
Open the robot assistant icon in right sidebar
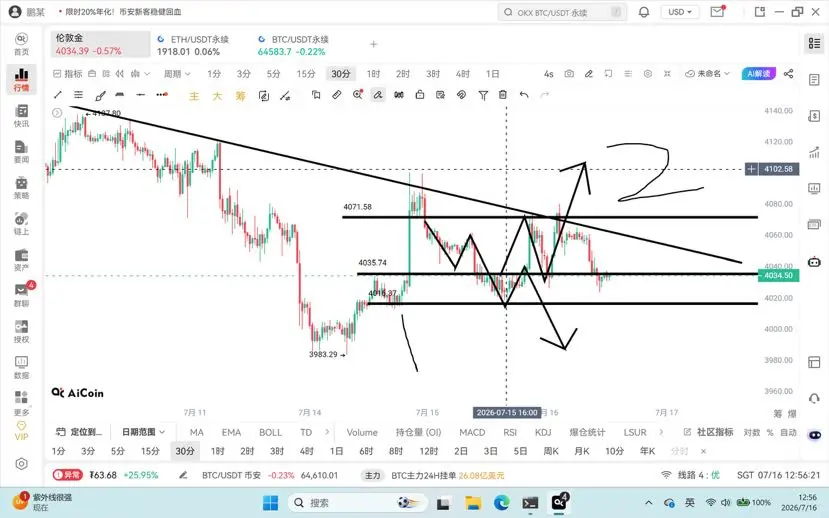[x=814, y=261]
